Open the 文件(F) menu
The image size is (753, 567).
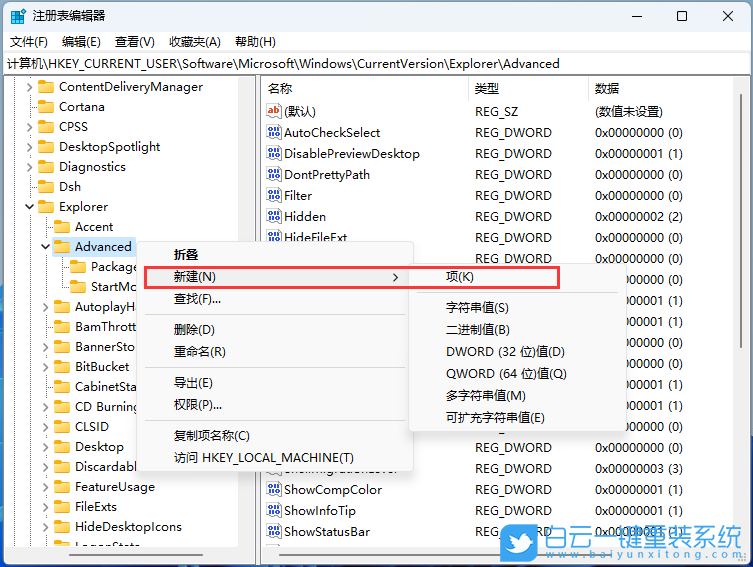29,42
